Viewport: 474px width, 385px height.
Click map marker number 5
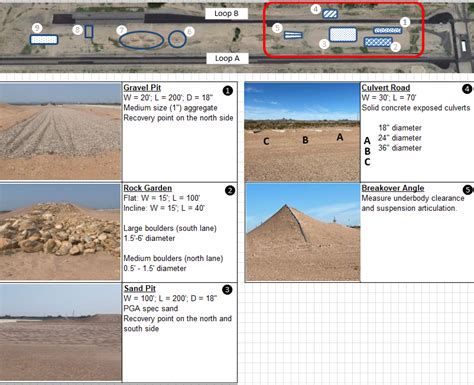tap(277, 28)
